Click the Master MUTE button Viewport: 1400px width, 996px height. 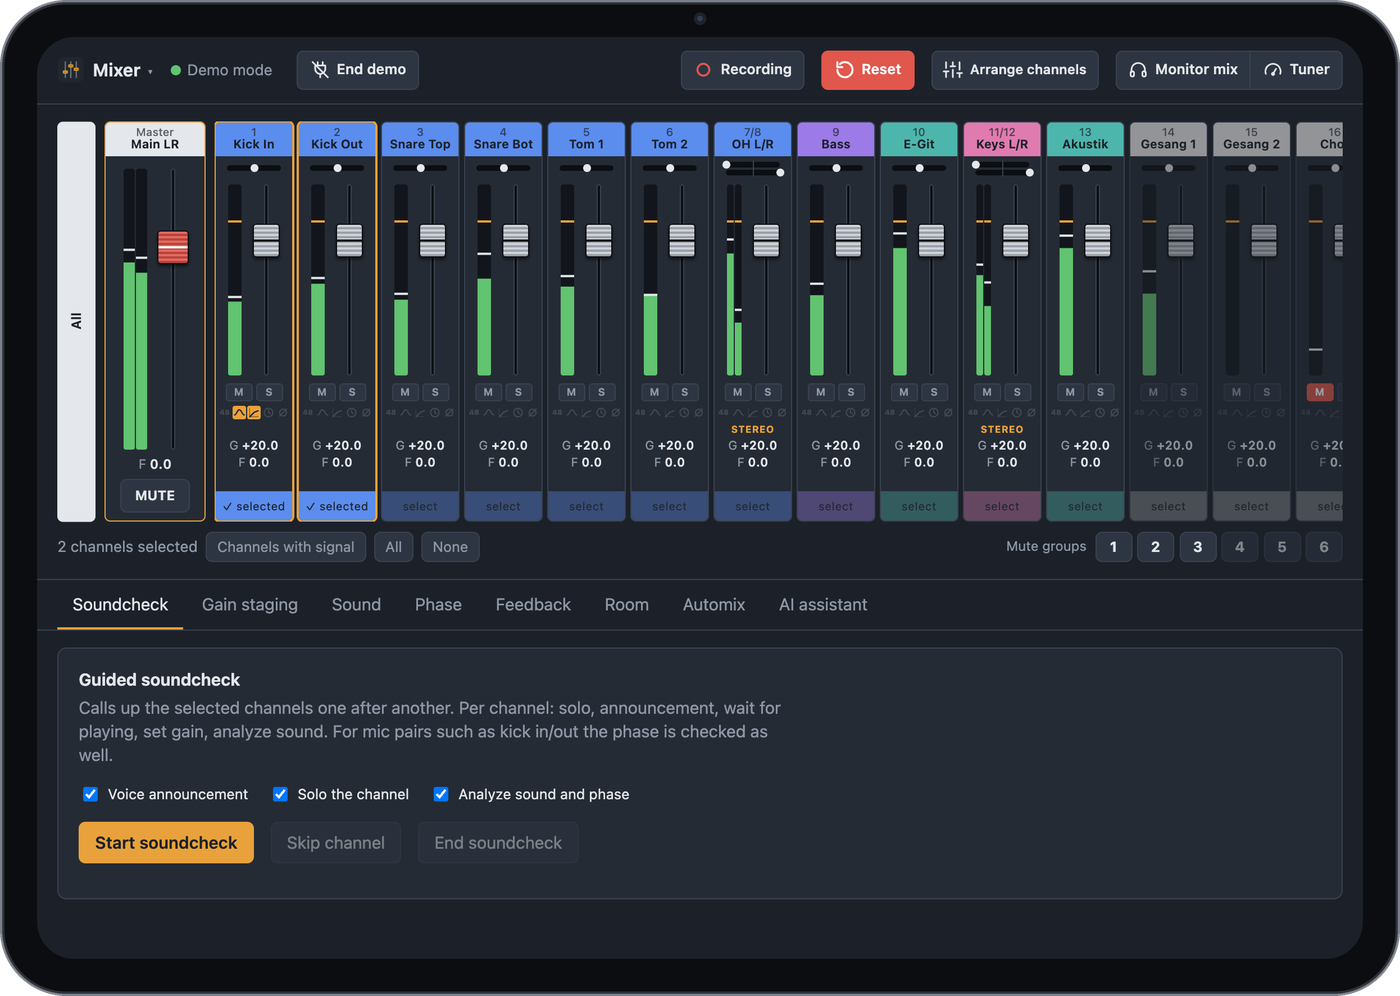pos(155,495)
